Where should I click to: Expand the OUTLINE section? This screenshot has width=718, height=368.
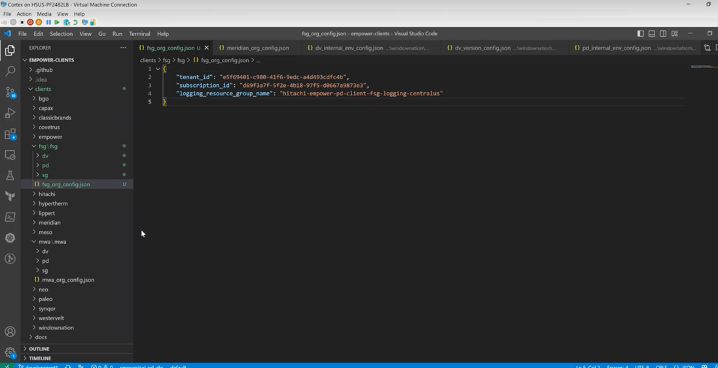click(x=39, y=349)
